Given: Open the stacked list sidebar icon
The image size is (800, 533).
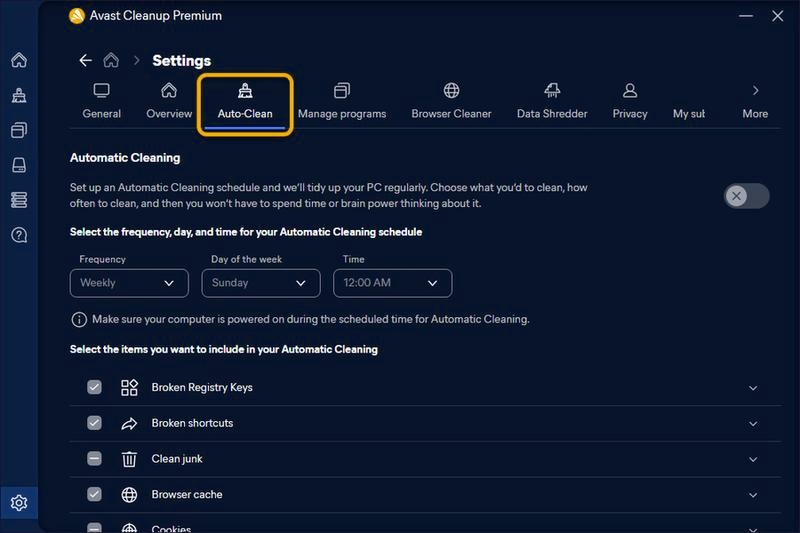Looking at the screenshot, I should [19, 200].
